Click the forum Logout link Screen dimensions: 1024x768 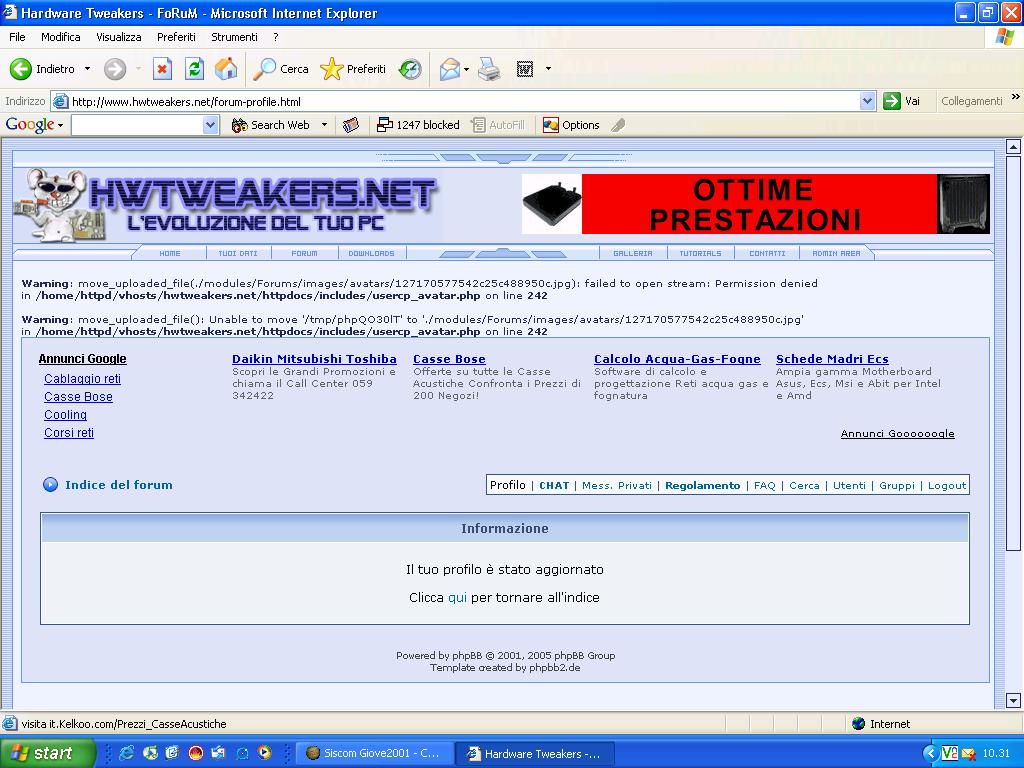(x=947, y=485)
